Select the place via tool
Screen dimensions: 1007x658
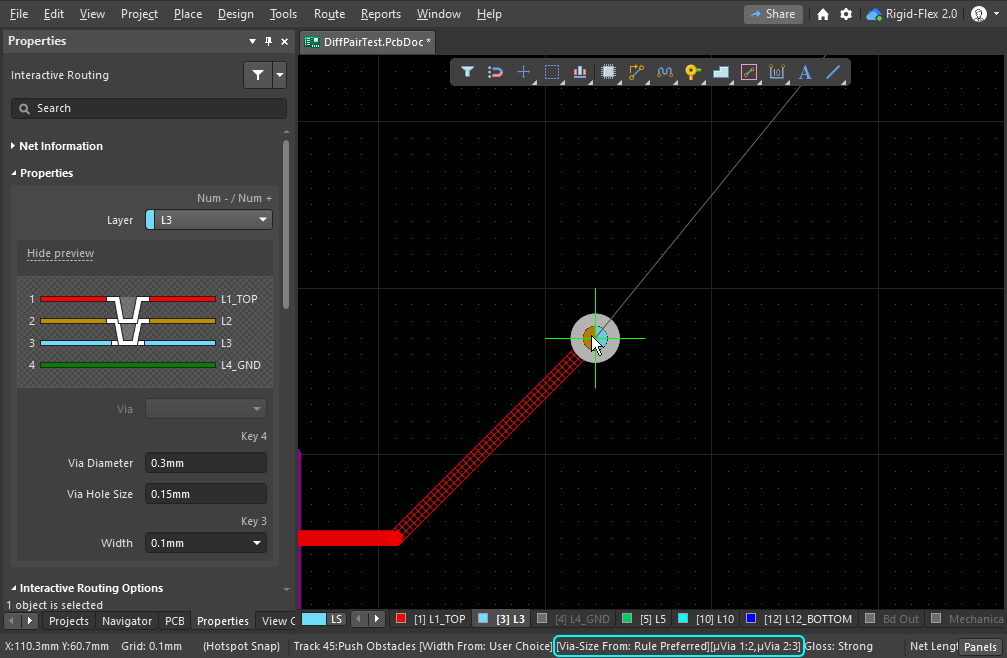click(x=692, y=72)
